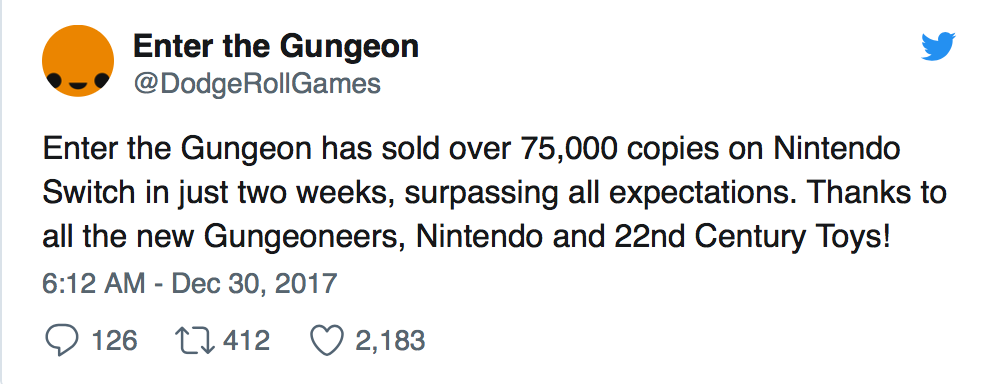Visit the @DodgeRollGames handle
Image resolution: width=990 pixels, height=384 pixels.
click(x=257, y=83)
